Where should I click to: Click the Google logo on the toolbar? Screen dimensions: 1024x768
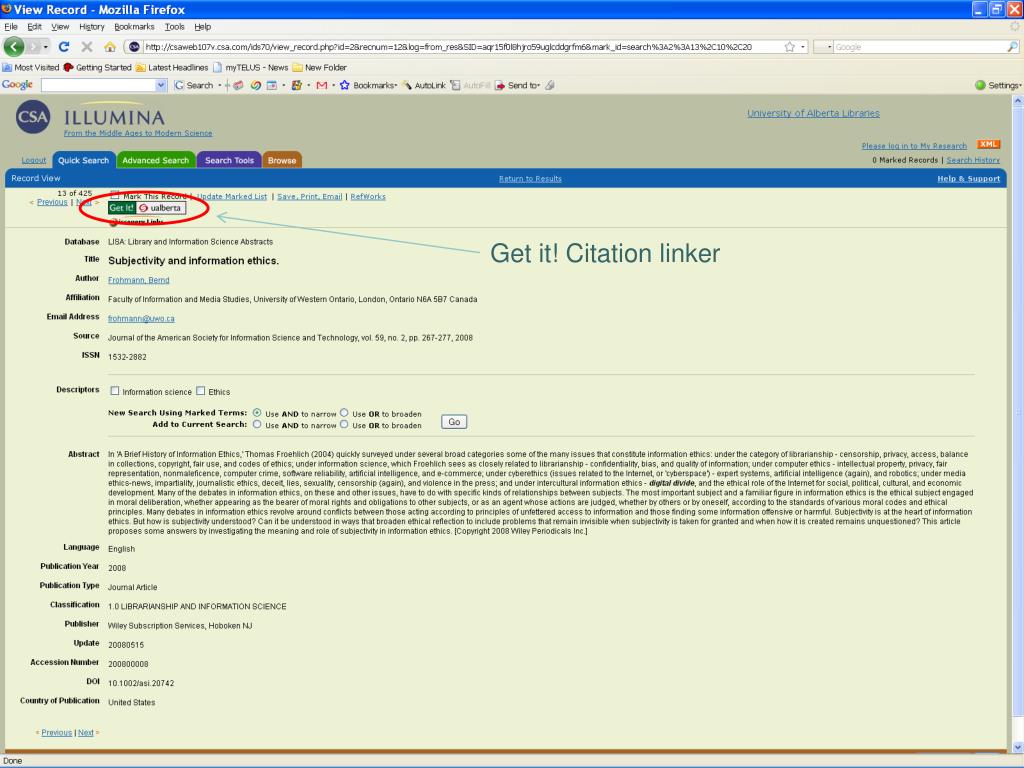click(18, 85)
